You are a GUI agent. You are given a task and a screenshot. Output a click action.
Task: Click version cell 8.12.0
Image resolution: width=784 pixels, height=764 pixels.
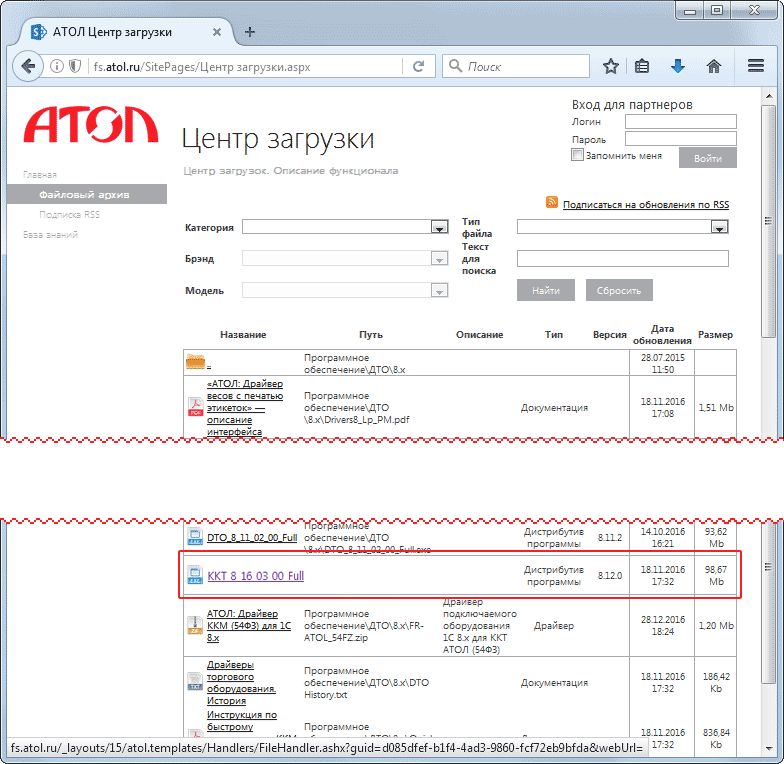pos(610,576)
